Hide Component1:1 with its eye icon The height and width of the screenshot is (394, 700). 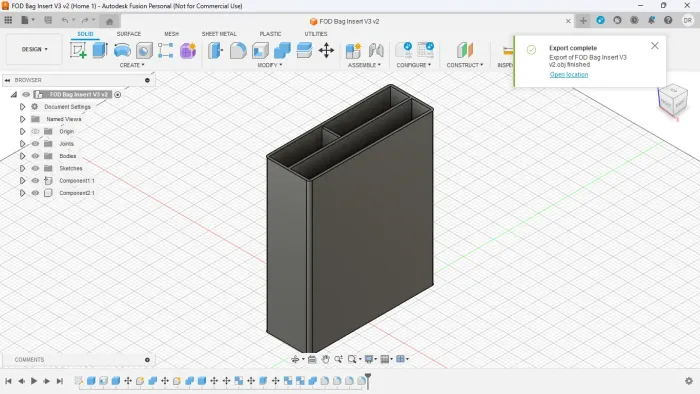pos(35,181)
